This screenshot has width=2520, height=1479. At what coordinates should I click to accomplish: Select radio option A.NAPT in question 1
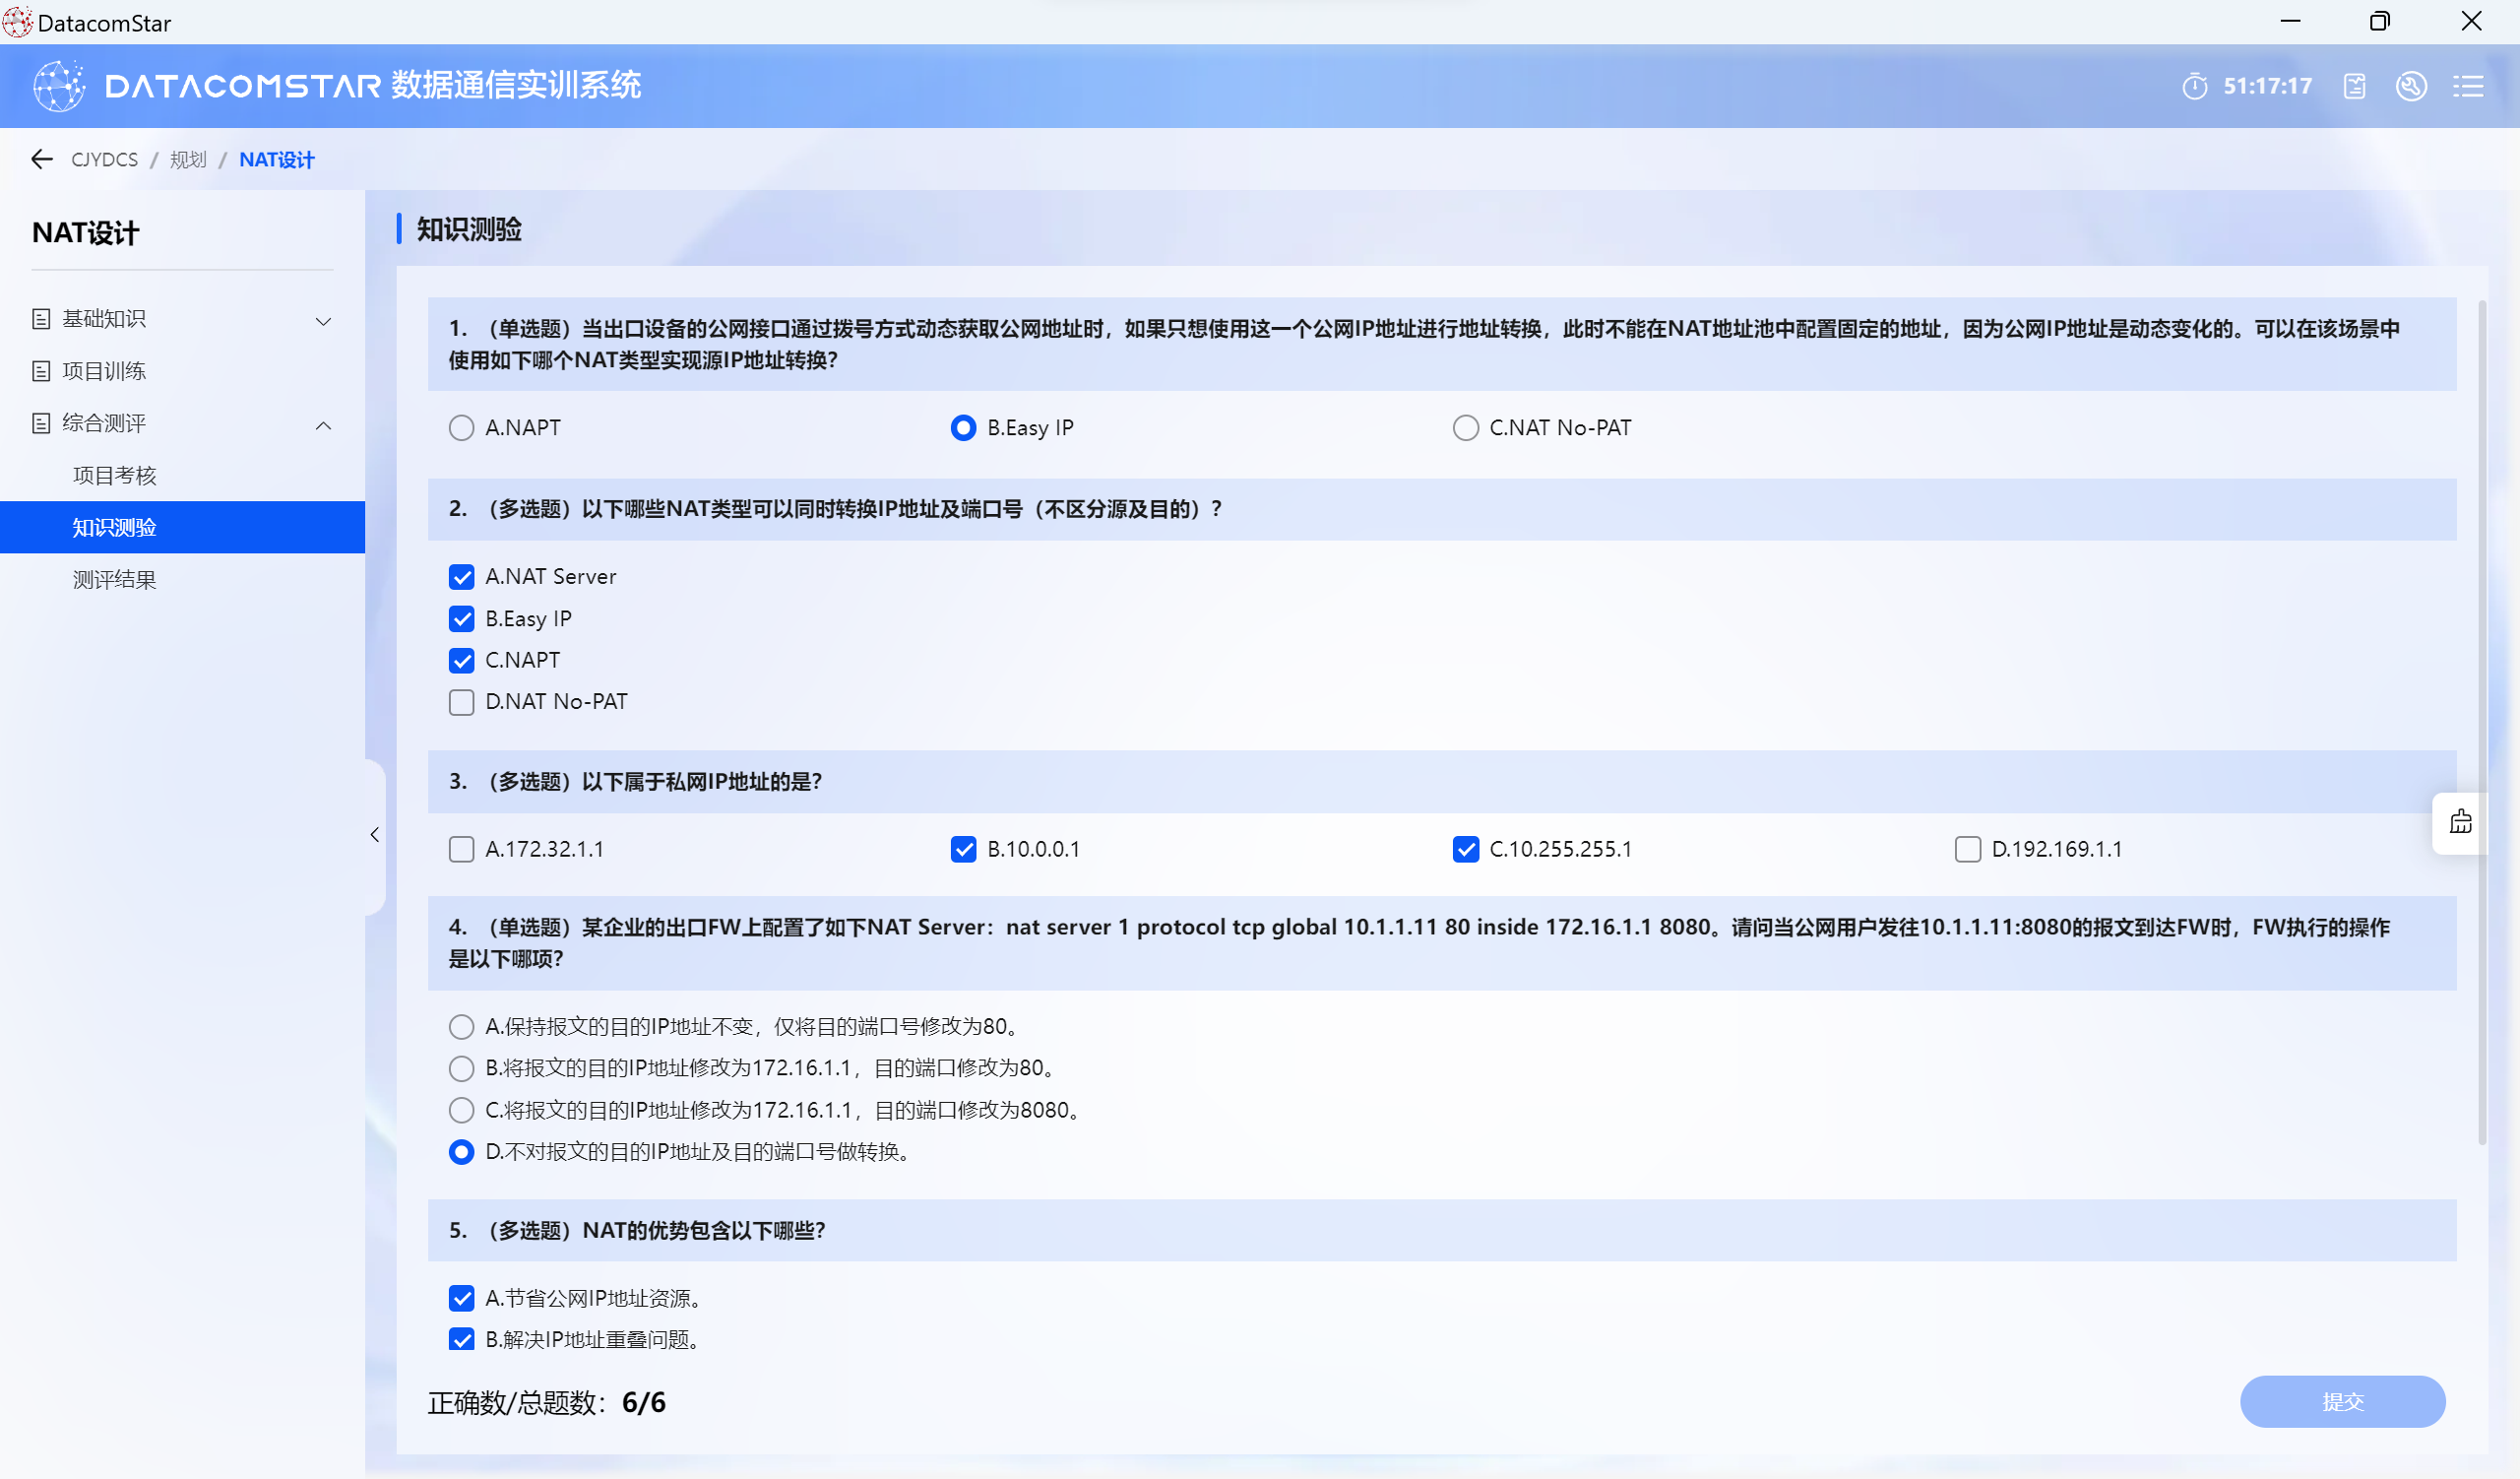461,428
